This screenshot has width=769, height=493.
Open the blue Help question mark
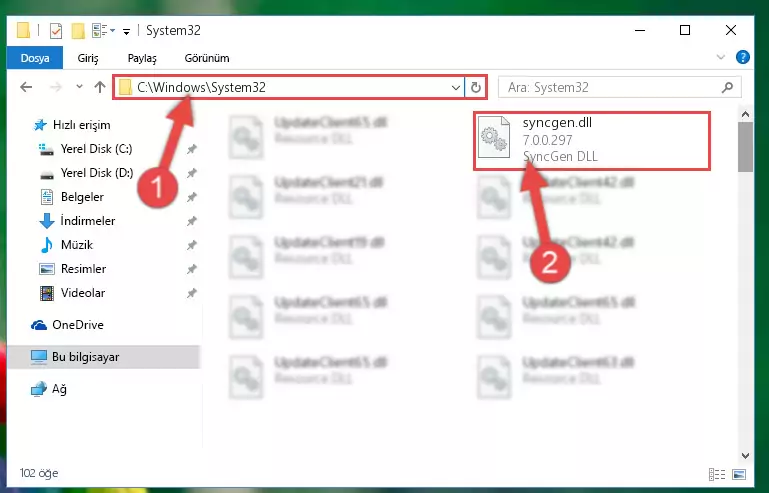[x=743, y=57]
